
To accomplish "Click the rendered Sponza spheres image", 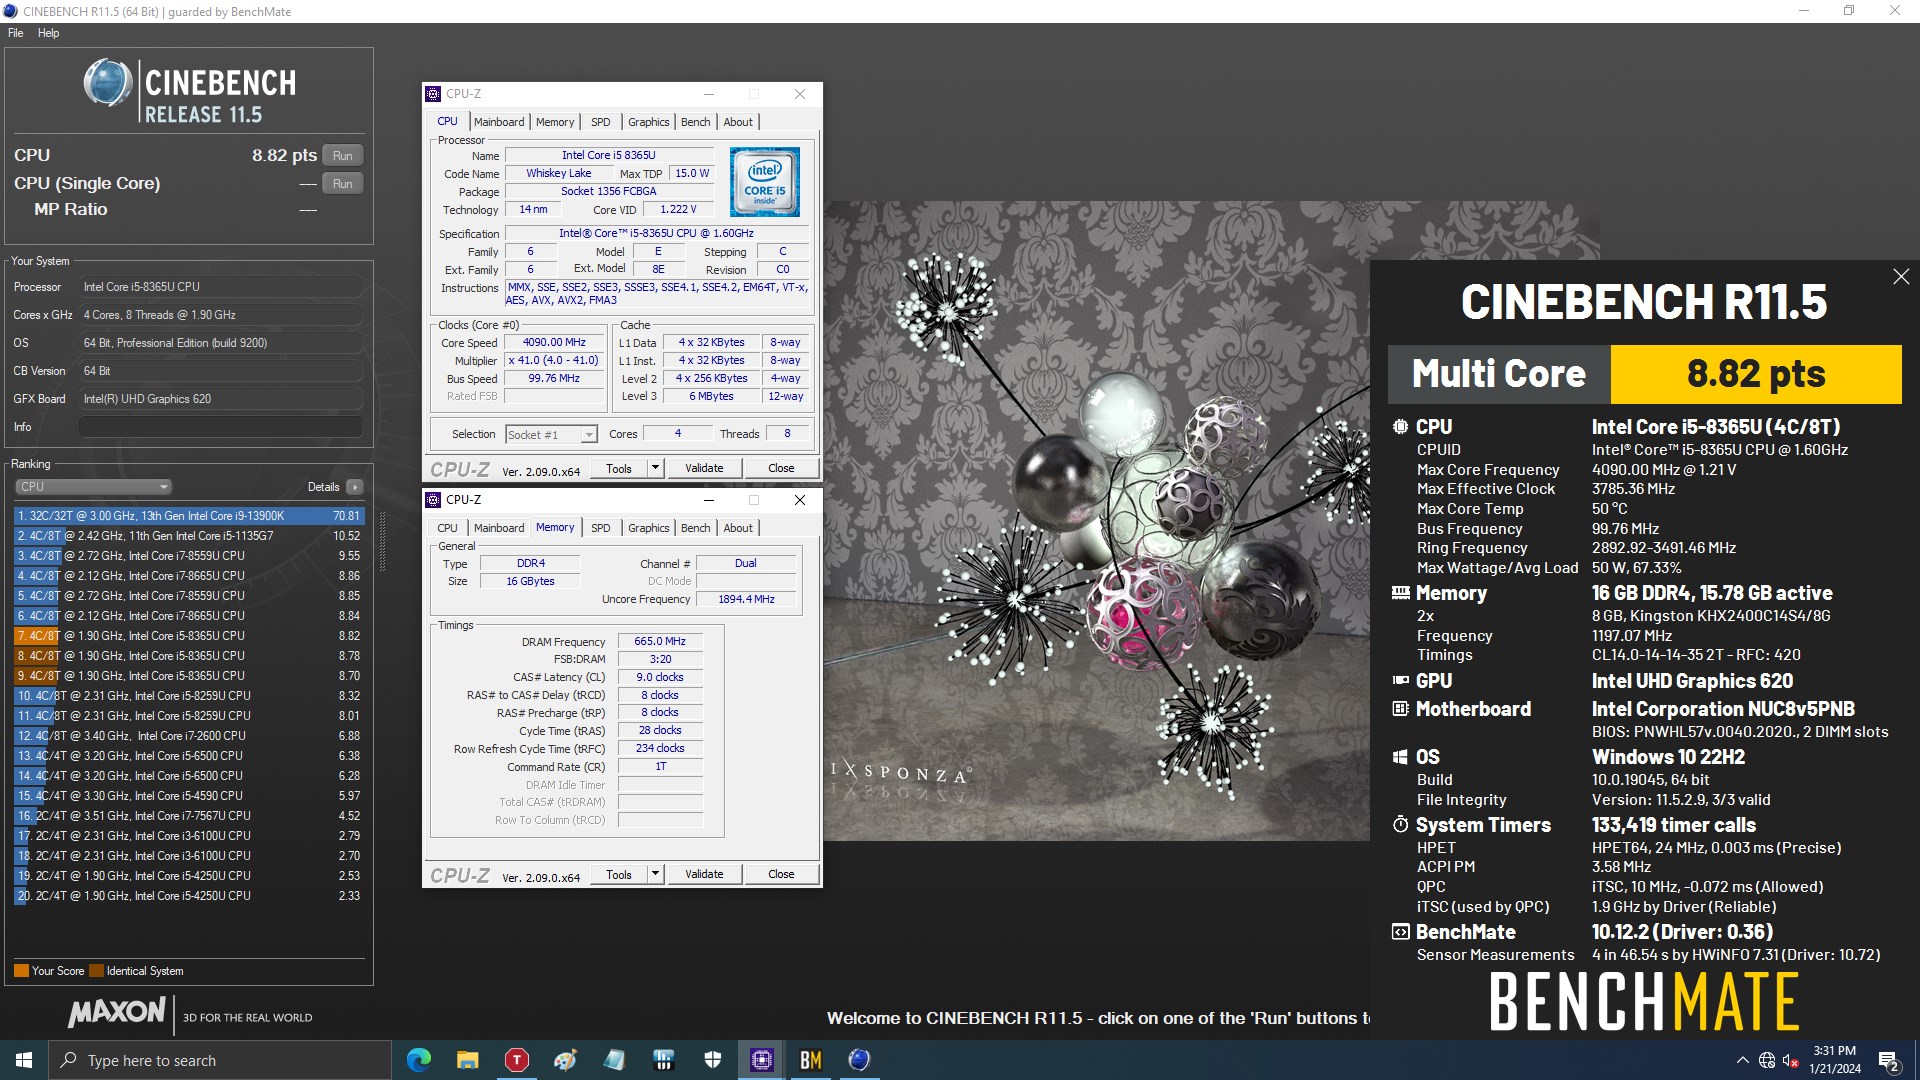I will [1096, 520].
